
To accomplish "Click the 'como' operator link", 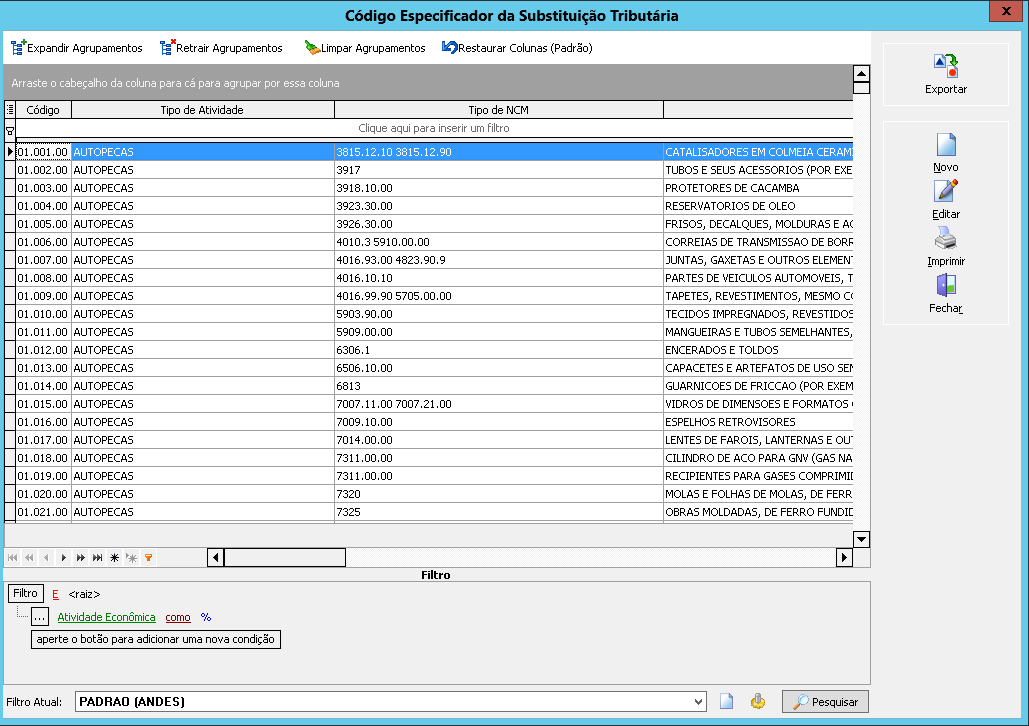I will coord(178,617).
